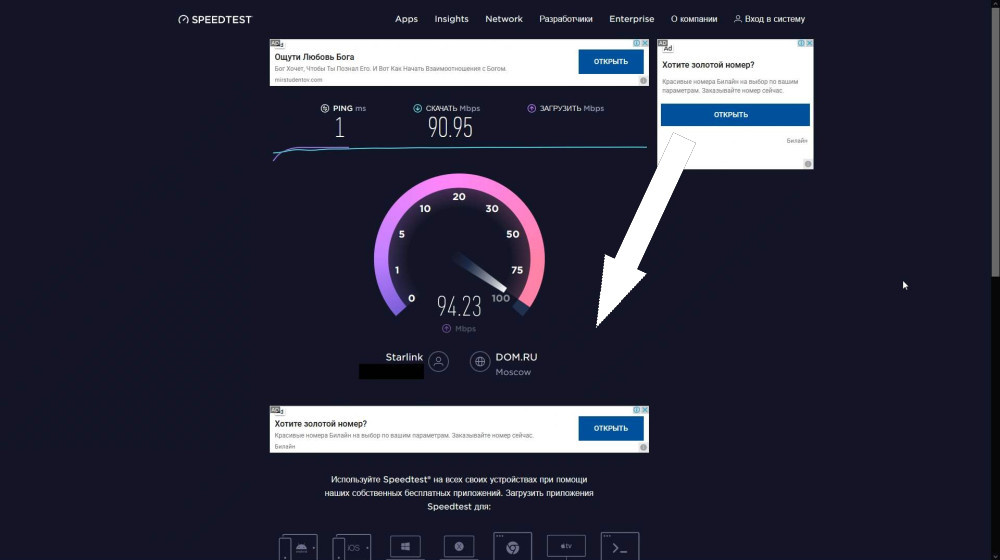Open the Разработчики menu
Image resolution: width=1000 pixels, height=560 pixels.
[566, 19]
